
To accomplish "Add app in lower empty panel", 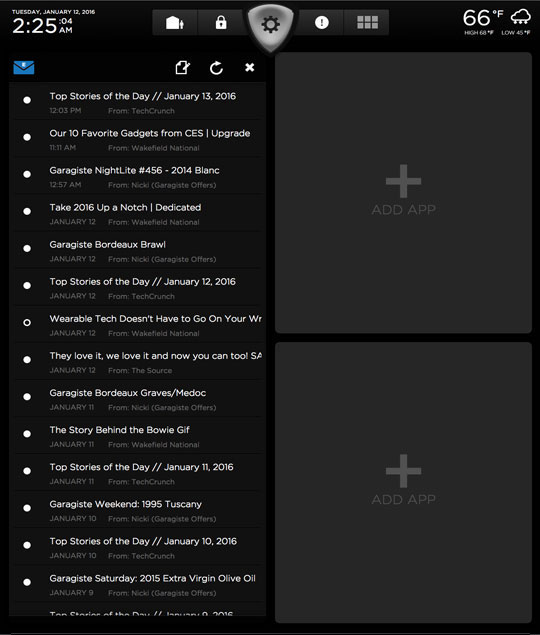I will [x=403, y=480].
